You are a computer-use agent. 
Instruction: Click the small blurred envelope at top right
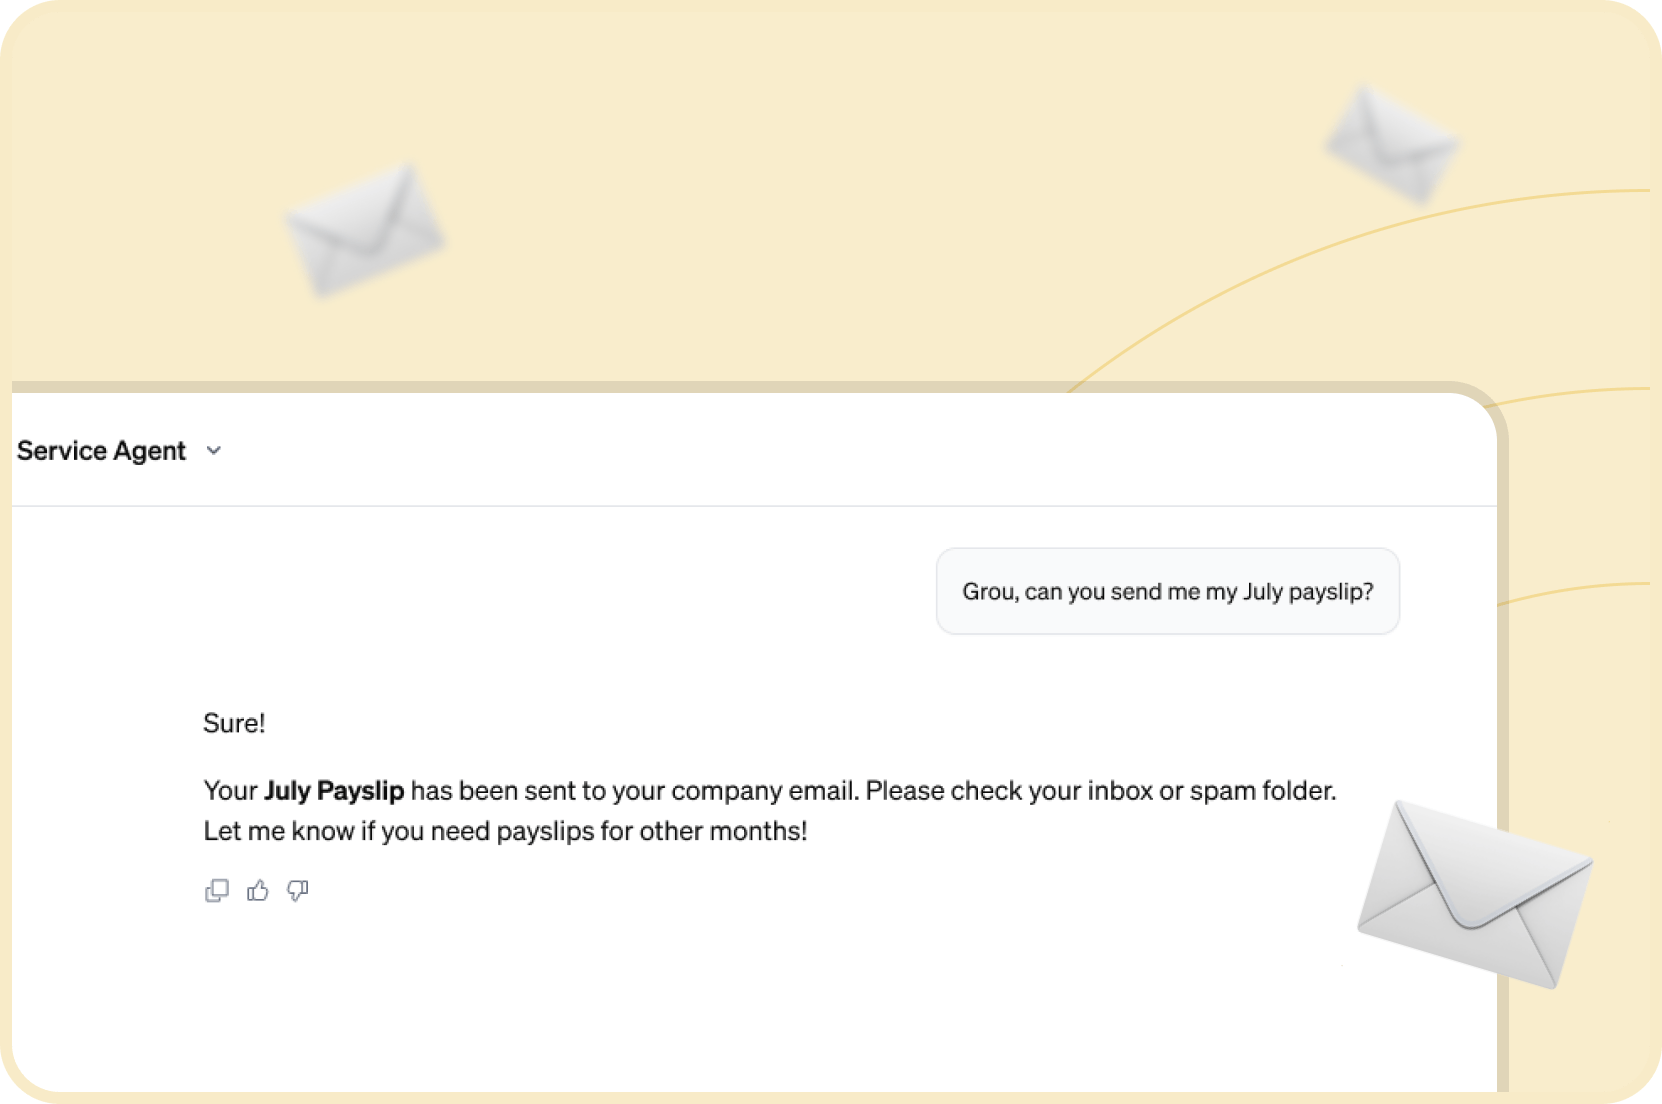coord(1391,144)
